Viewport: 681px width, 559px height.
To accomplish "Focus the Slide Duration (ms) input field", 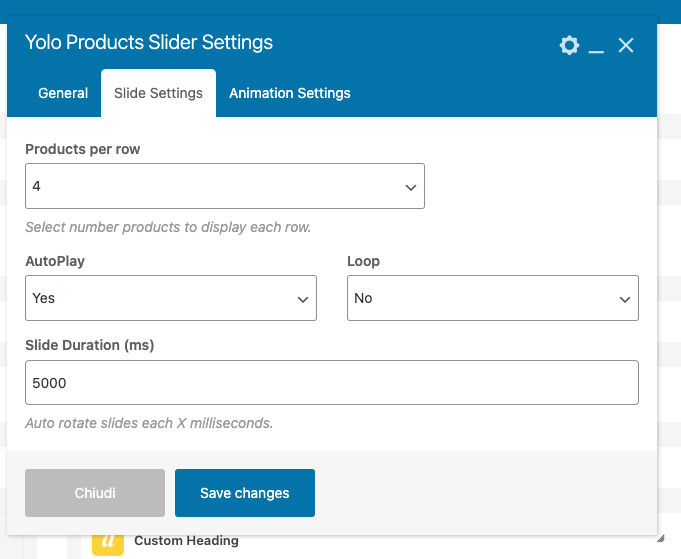I will 332,383.
